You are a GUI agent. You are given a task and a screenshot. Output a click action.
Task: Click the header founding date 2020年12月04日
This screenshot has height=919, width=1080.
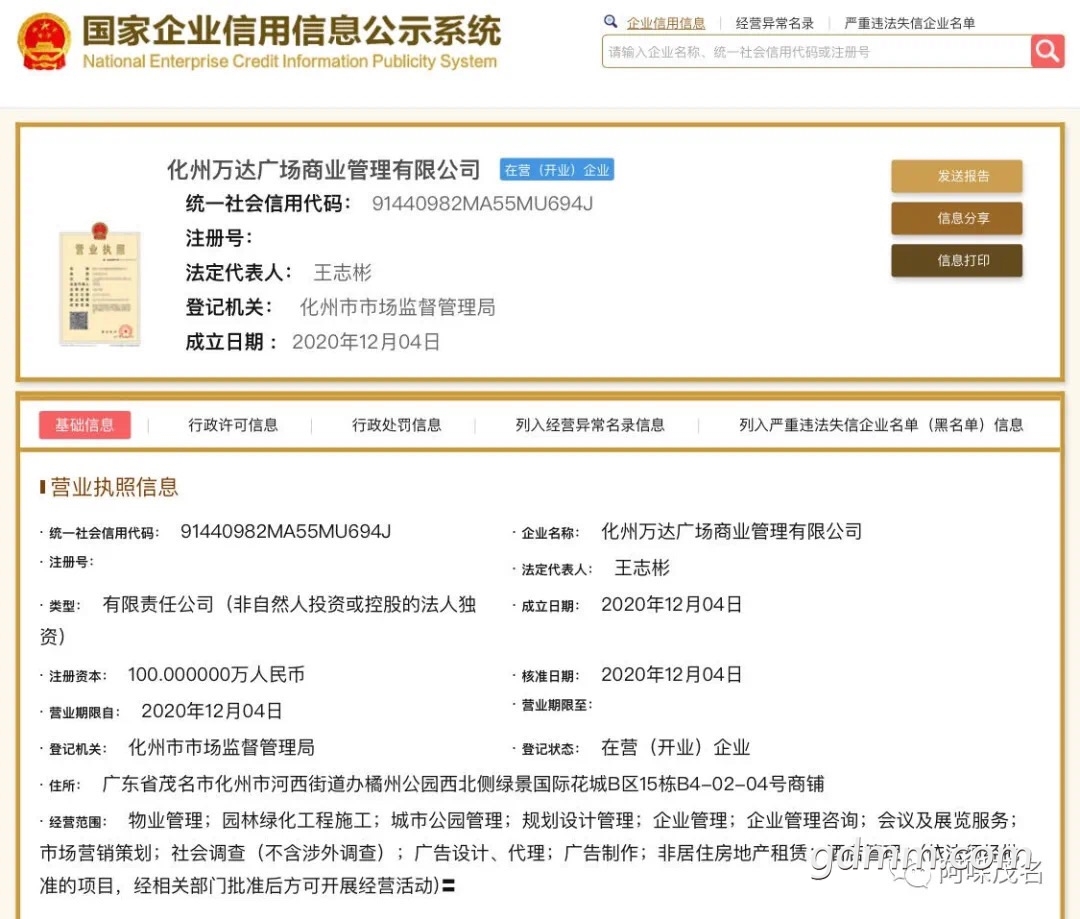click(366, 342)
